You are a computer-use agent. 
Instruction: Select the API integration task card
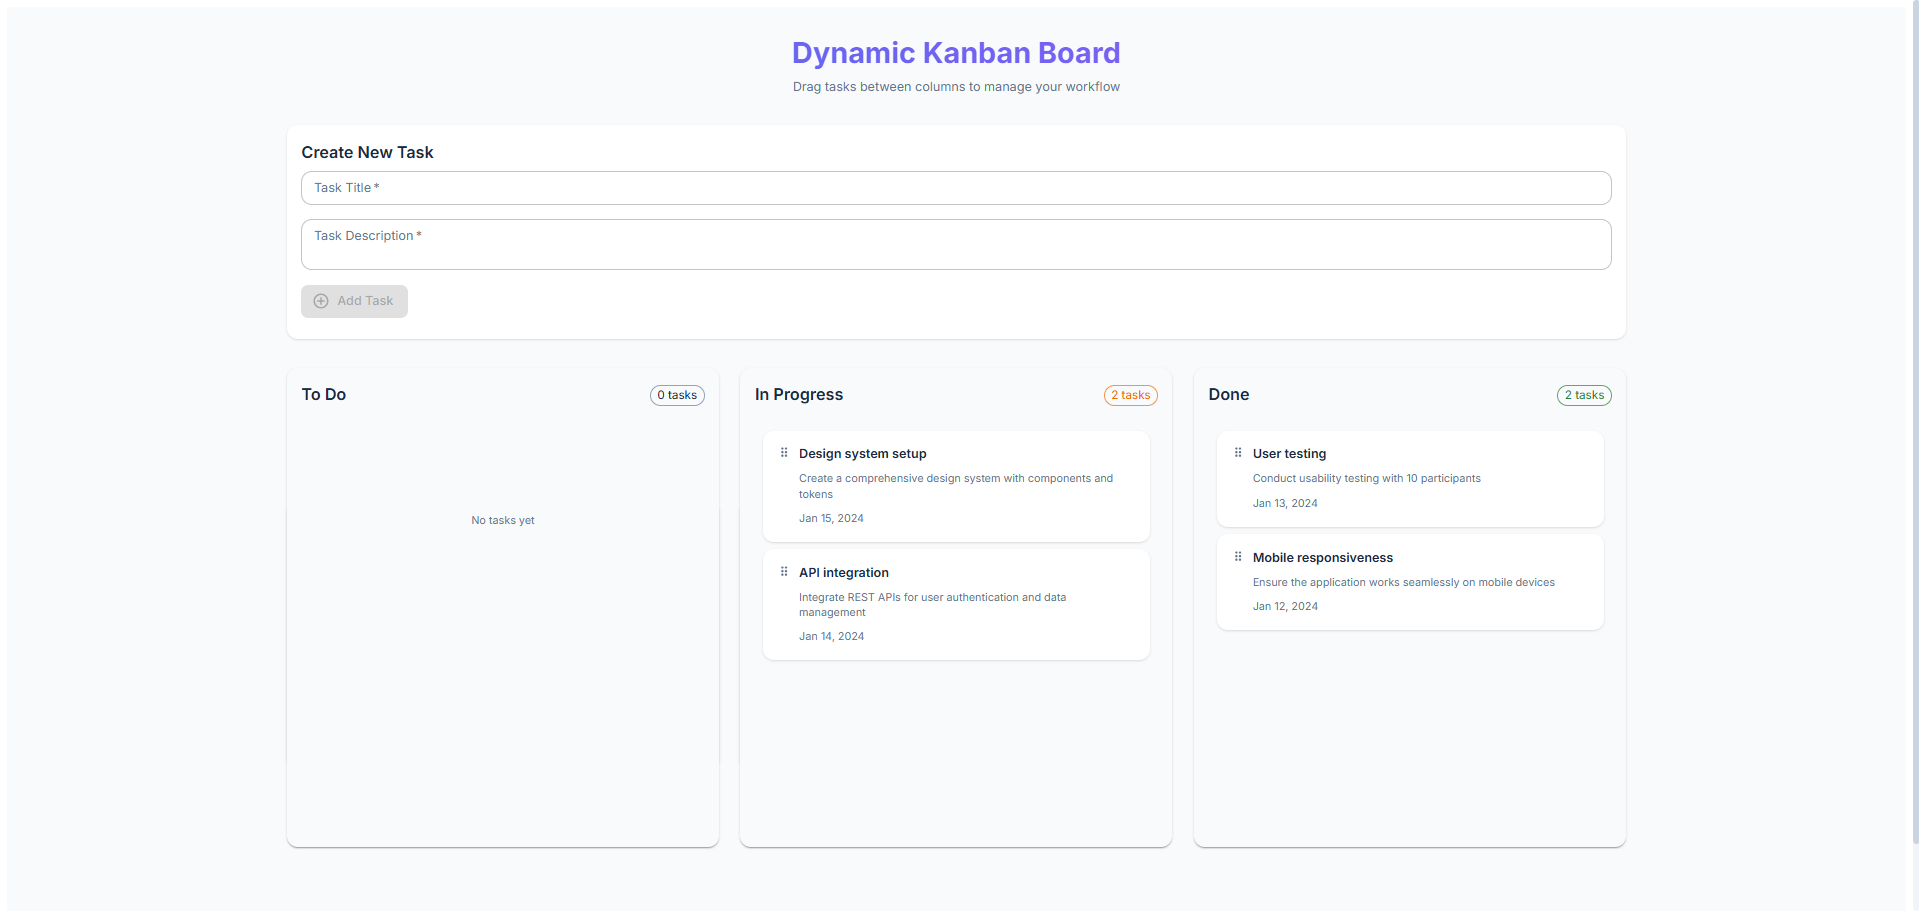click(x=955, y=604)
